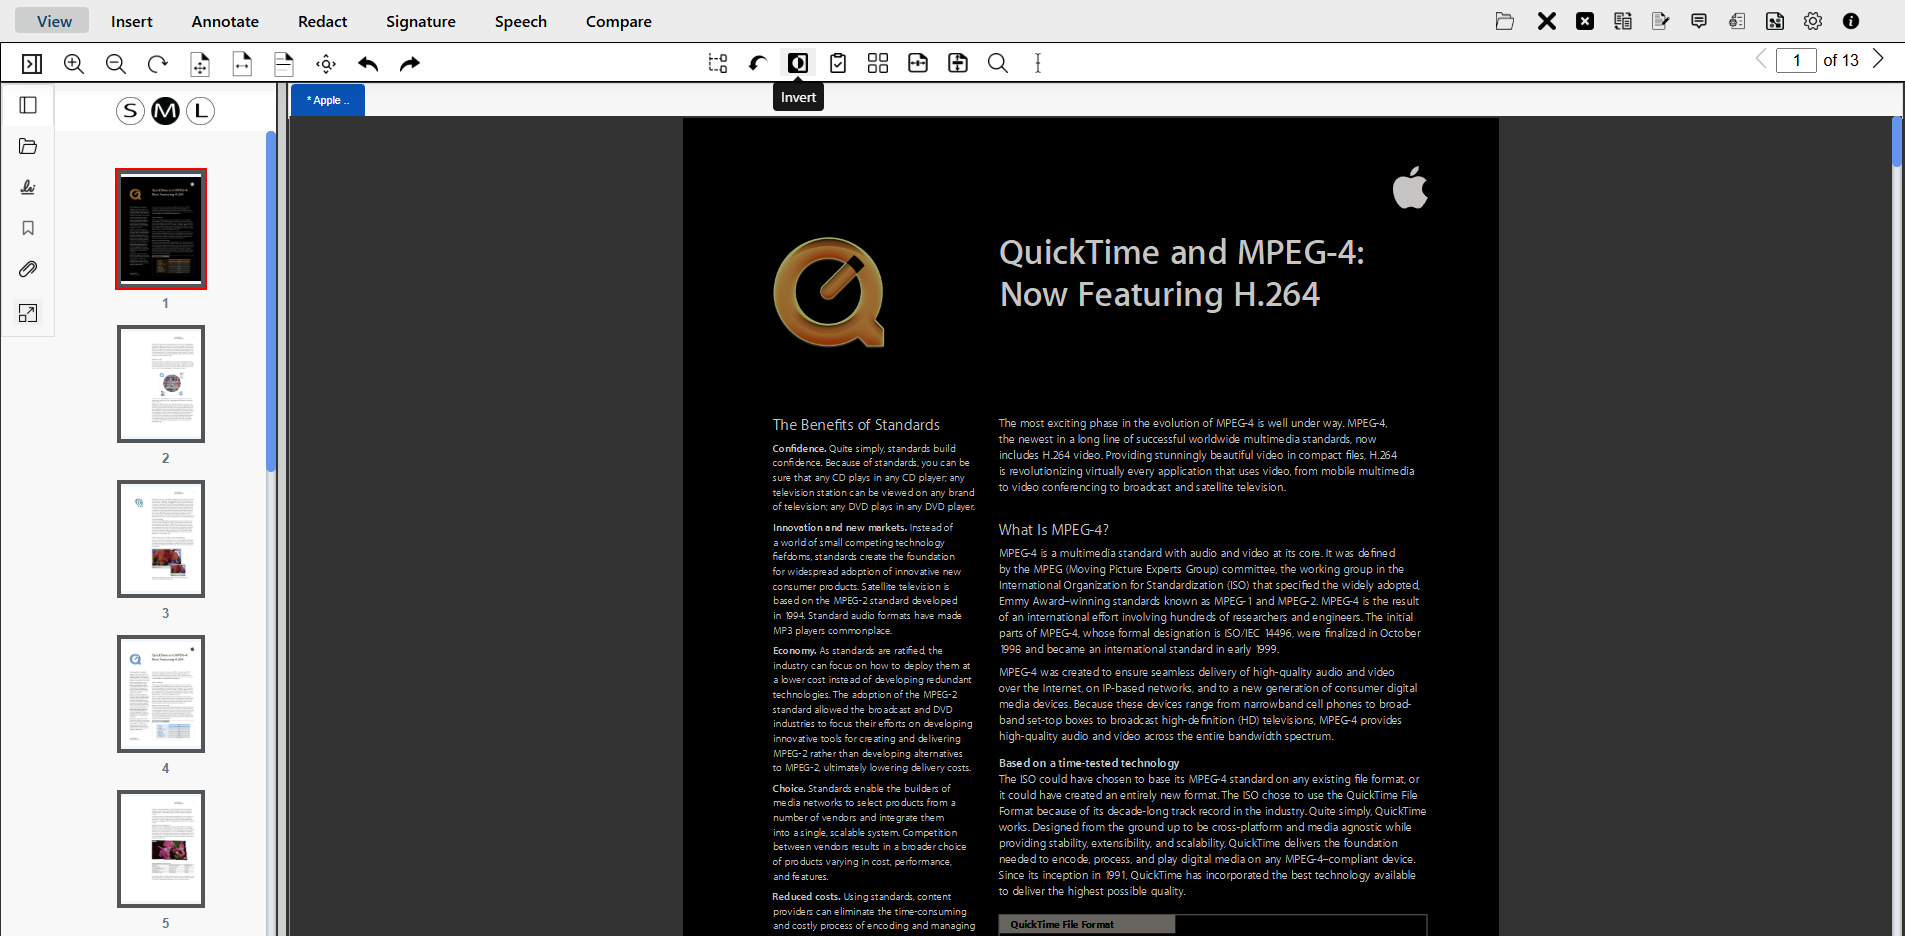
Task: Zoom out with the magnifier minus icon
Action: pyautogui.click(x=116, y=64)
